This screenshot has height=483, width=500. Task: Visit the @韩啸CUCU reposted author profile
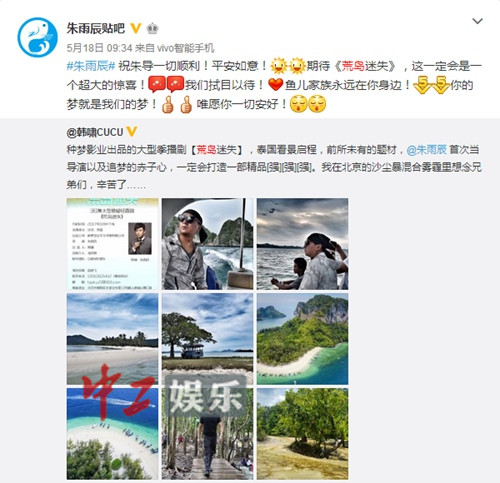[x=95, y=132]
